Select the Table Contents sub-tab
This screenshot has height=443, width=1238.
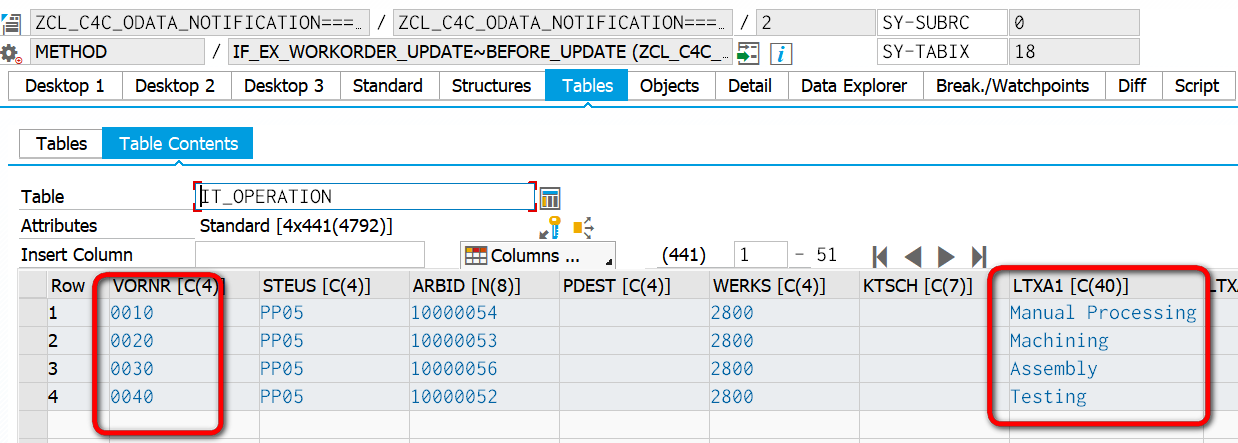coord(178,144)
